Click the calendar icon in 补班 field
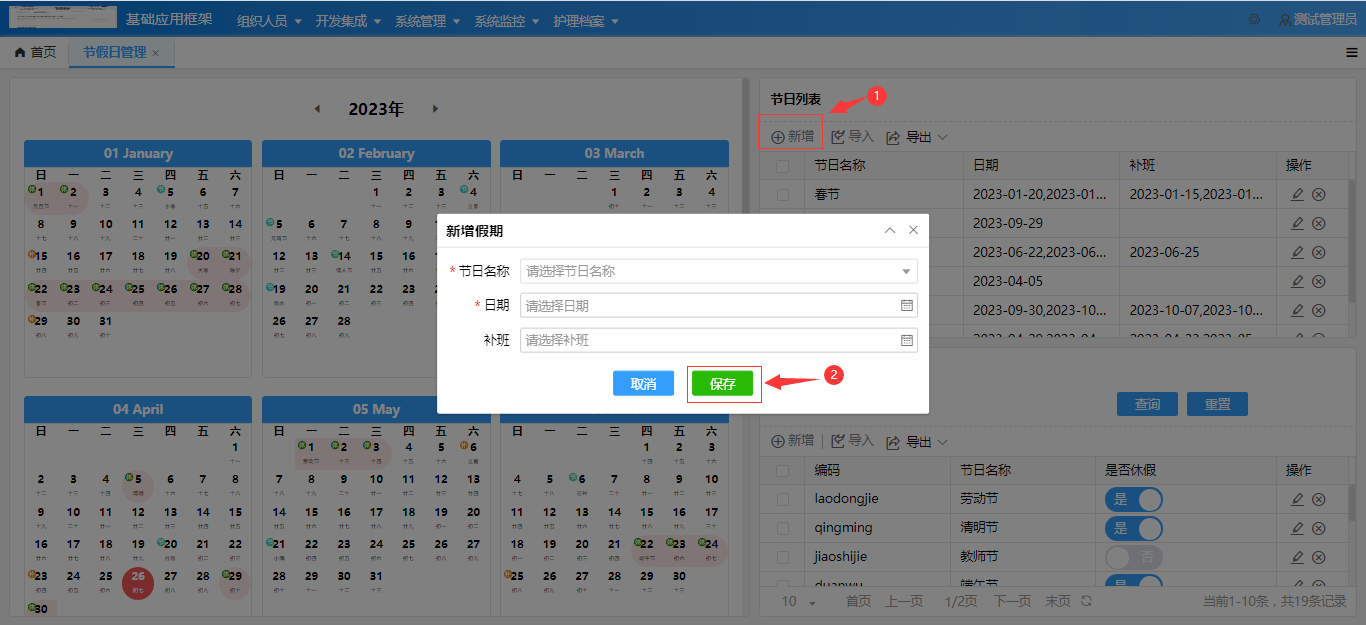The height and width of the screenshot is (625, 1366). click(x=906, y=340)
